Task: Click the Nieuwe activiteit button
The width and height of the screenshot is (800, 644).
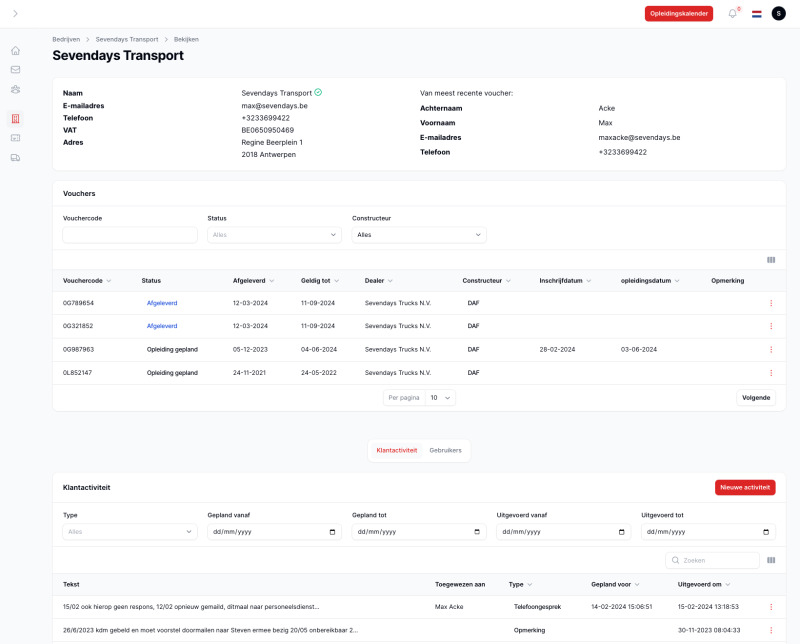Action: pos(745,487)
